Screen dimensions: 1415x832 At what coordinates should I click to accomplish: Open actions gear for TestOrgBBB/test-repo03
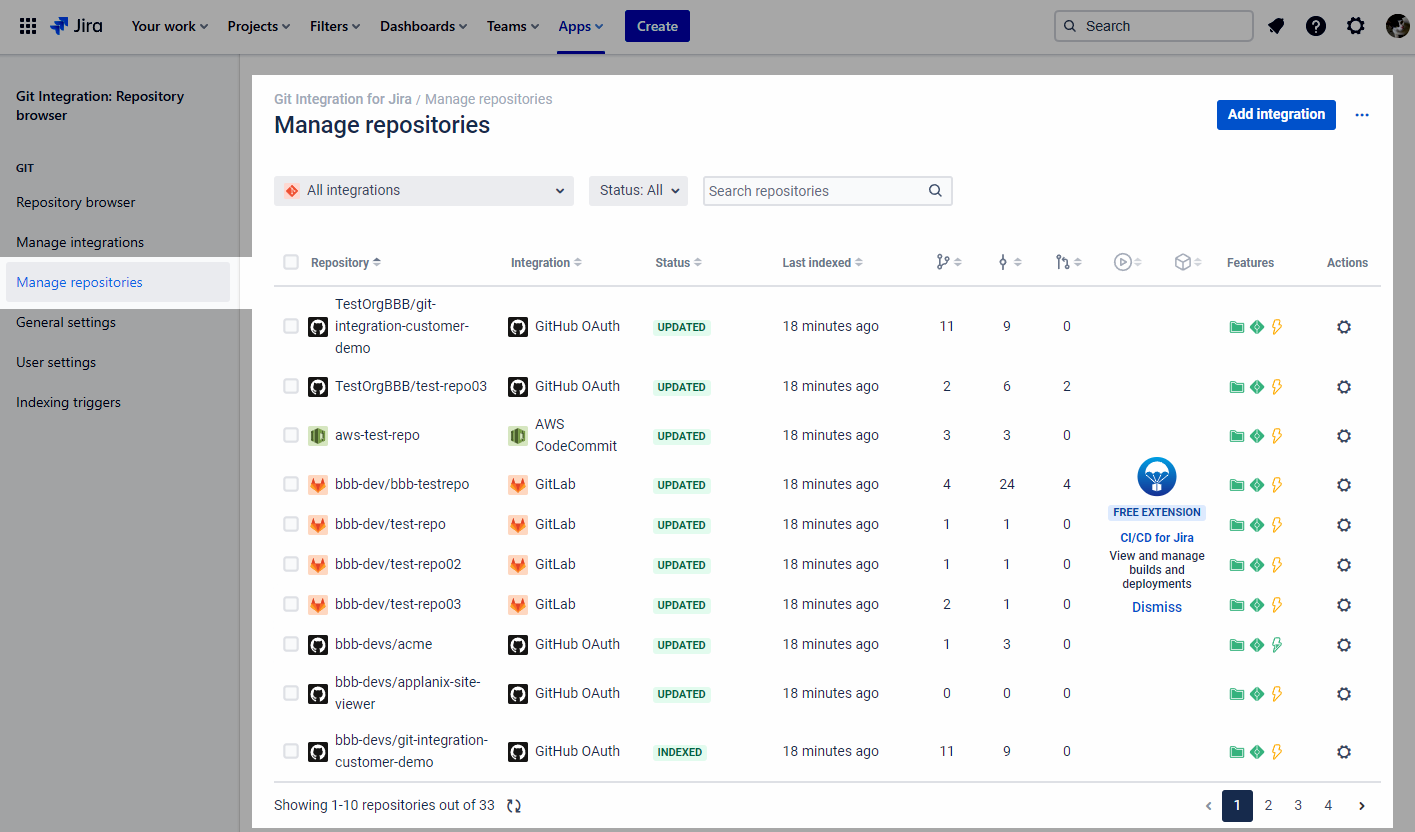click(x=1344, y=387)
